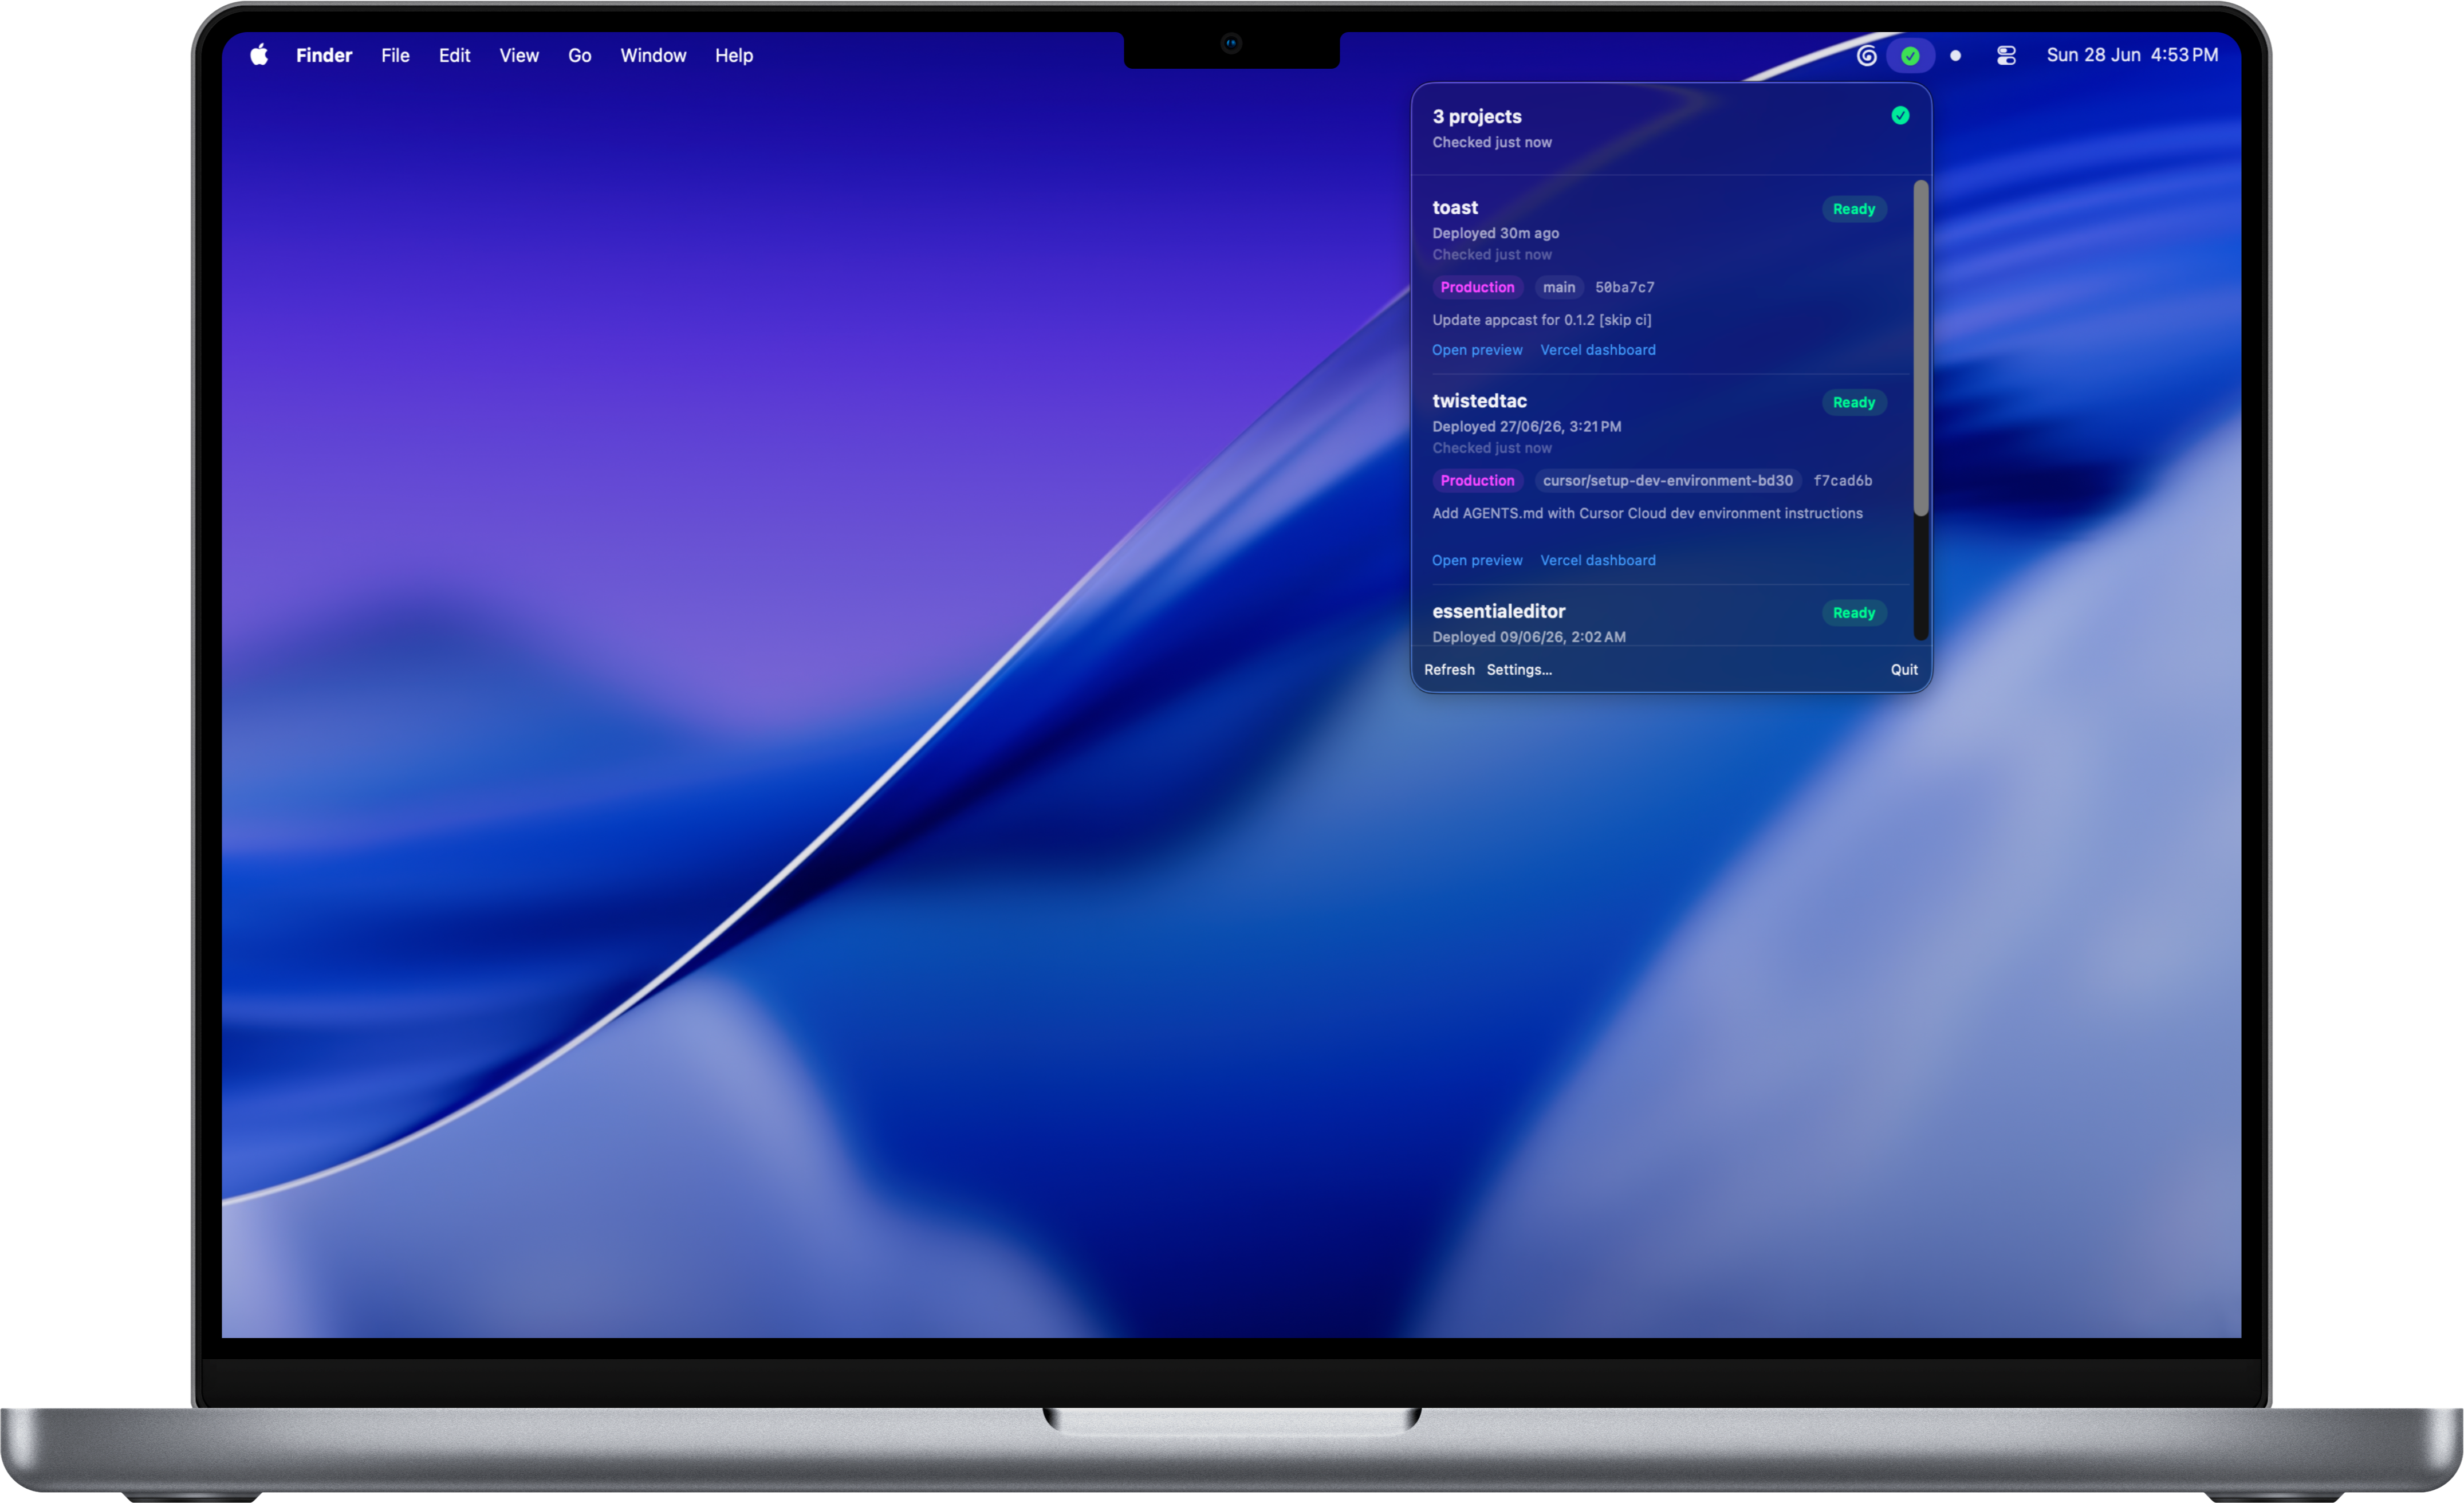Screen dimensions: 2464x1503
Task: Click the spiral menu bar icon
Action: pos(1866,55)
